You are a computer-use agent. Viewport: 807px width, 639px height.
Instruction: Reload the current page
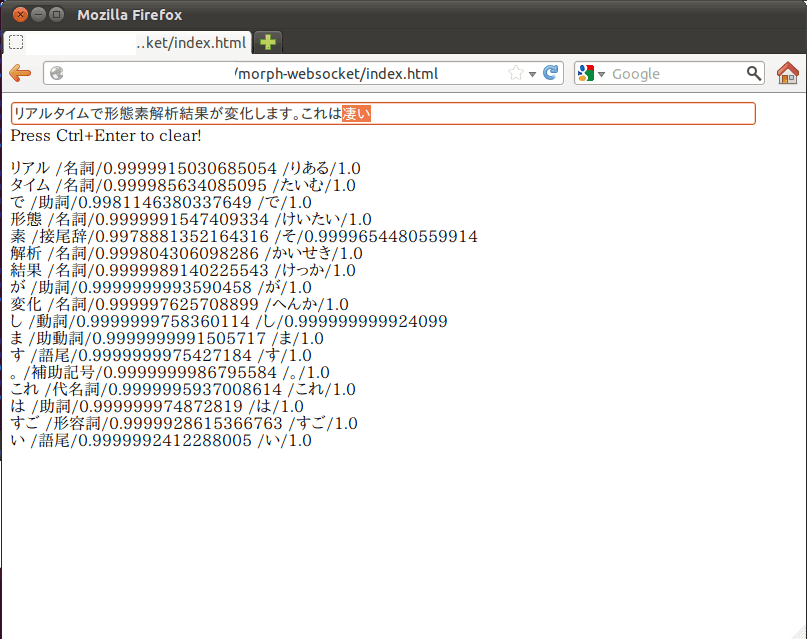pyautogui.click(x=550, y=74)
